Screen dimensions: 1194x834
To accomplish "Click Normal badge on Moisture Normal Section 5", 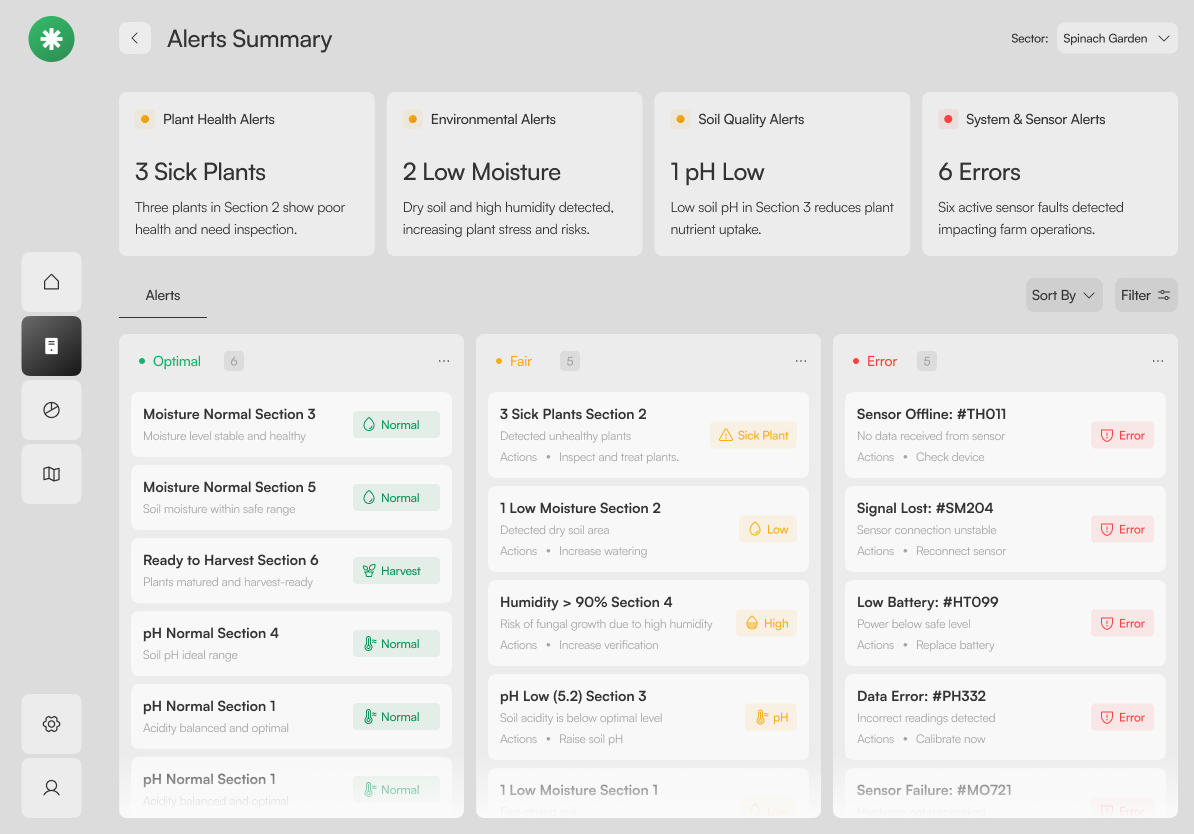I will click(396, 497).
